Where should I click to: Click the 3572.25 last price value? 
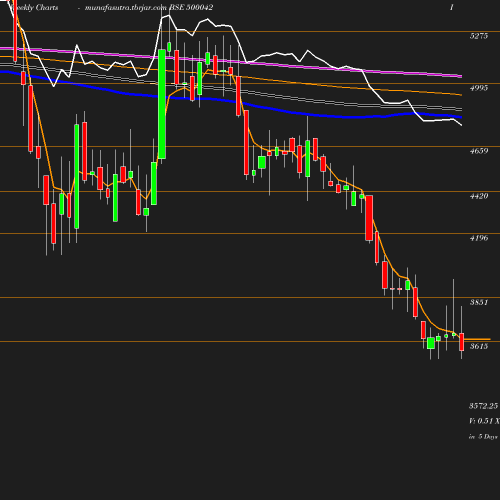(483, 406)
